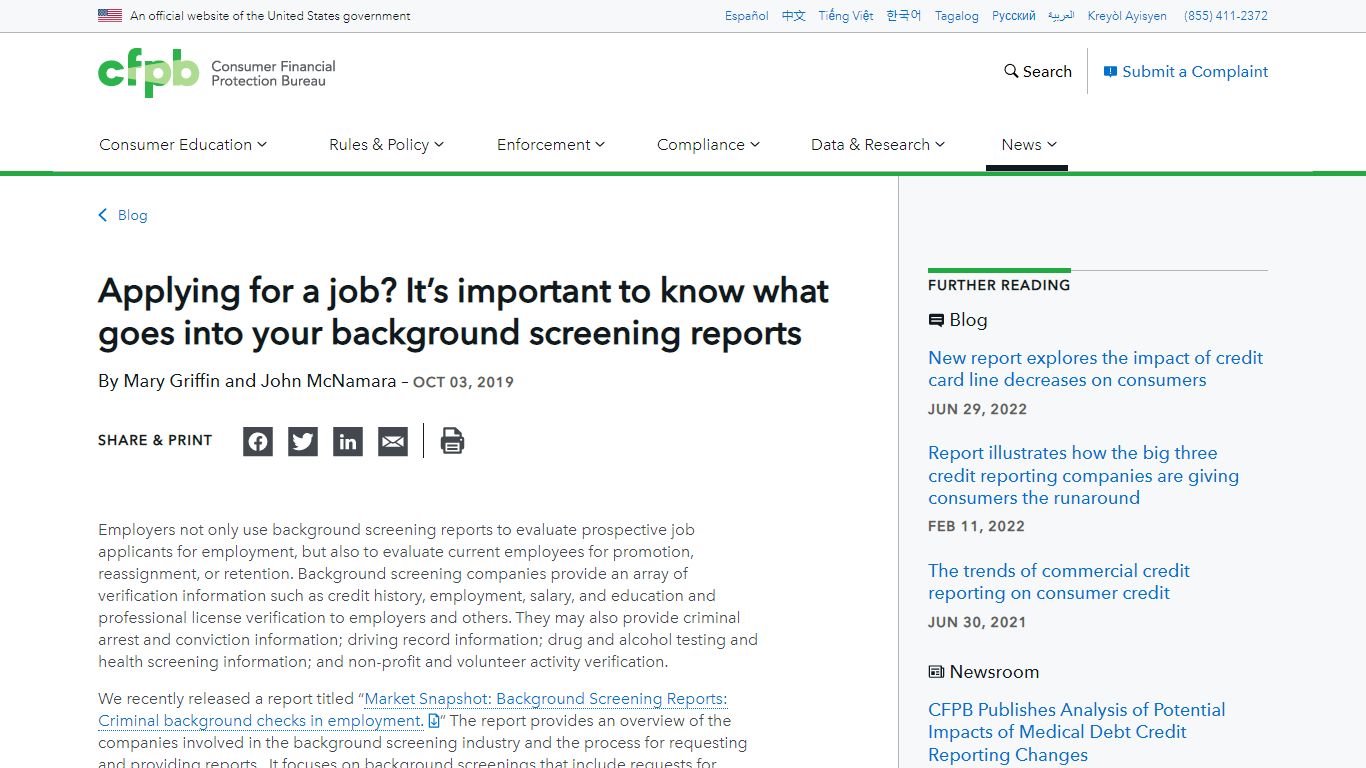The width and height of the screenshot is (1366, 768).
Task: Open the News menu
Action: tap(1029, 144)
